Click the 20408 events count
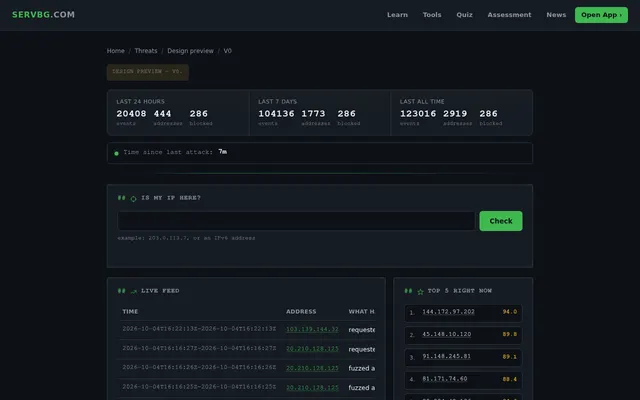This screenshot has width=640, height=400. point(131,114)
